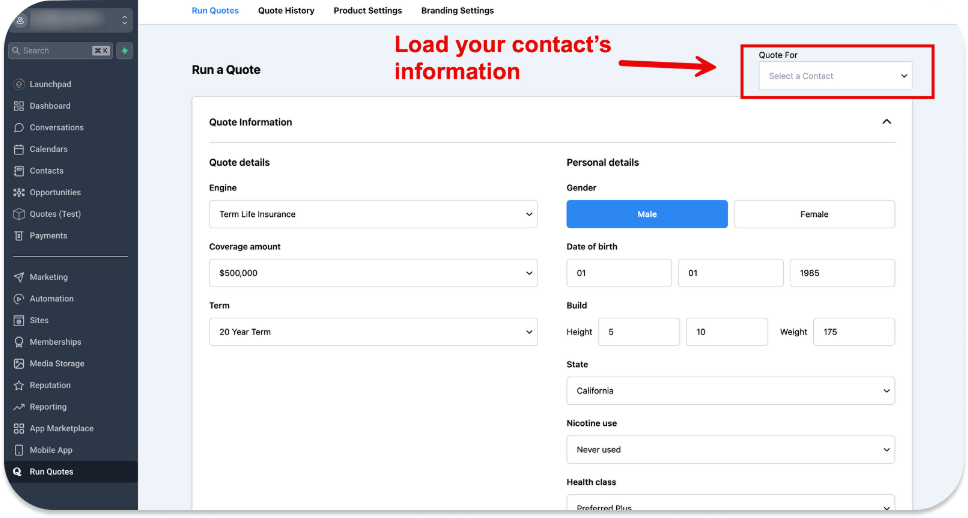Click the account avatar icon
The width and height of the screenshot is (968, 518).
[20, 20]
